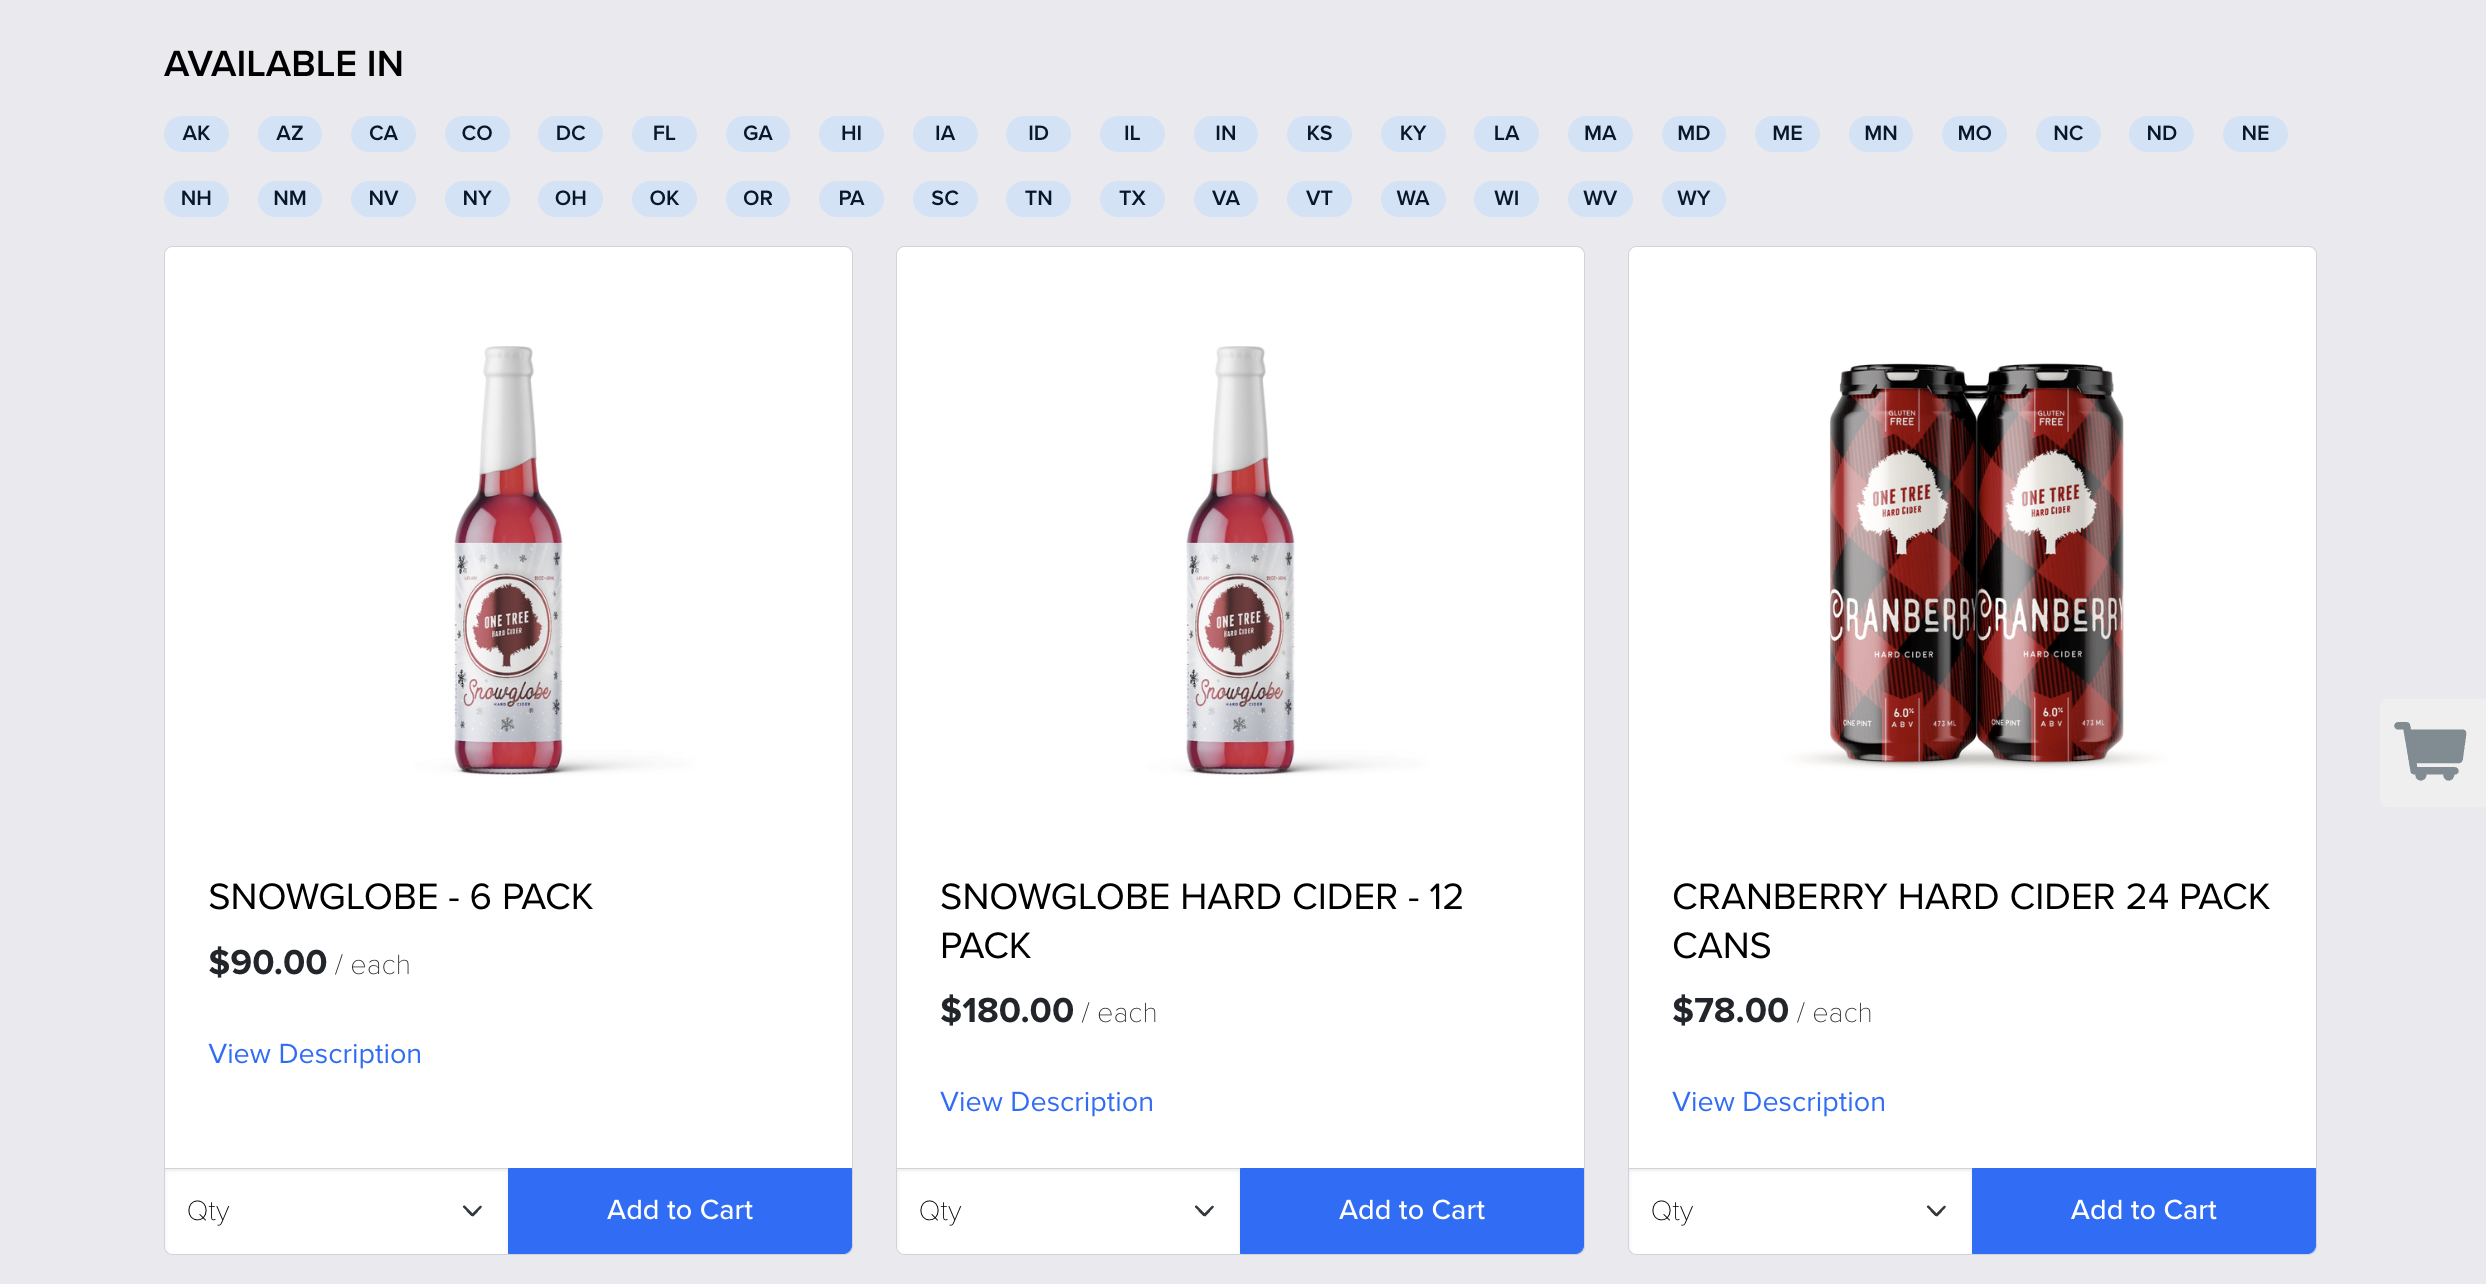
Task: Select the CA state tag
Action: click(383, 134)
